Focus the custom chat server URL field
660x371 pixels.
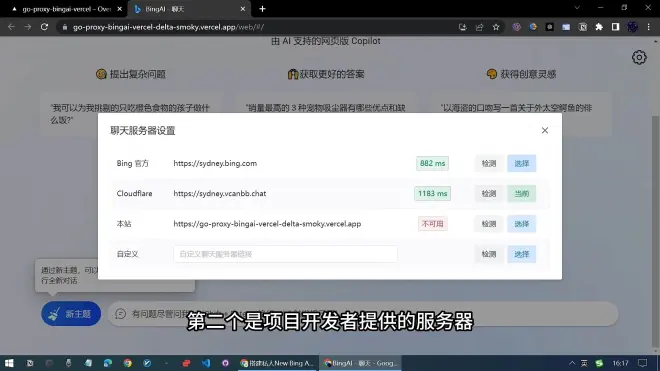(285, 254)
